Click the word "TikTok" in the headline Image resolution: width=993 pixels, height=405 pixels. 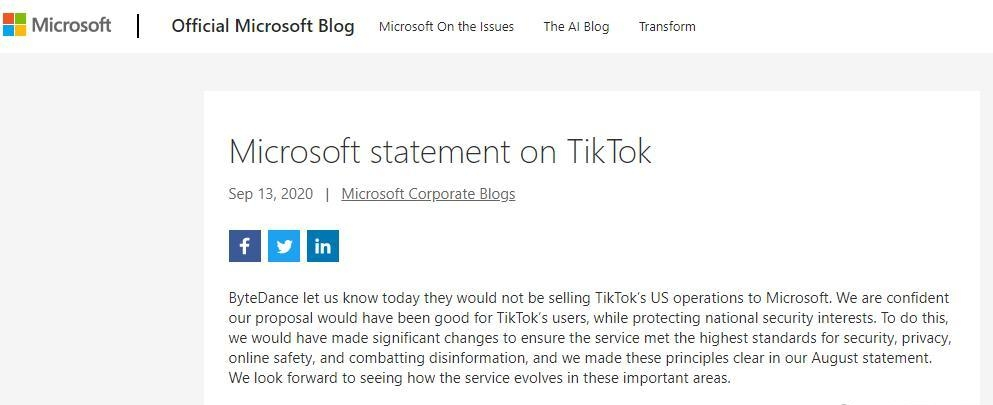[x=609, y=151]
